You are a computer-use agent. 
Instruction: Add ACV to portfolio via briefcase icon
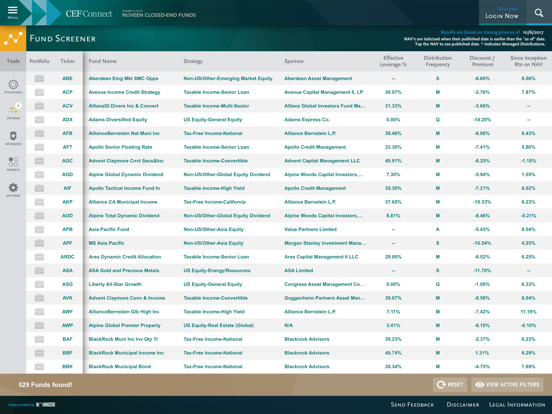39,106
